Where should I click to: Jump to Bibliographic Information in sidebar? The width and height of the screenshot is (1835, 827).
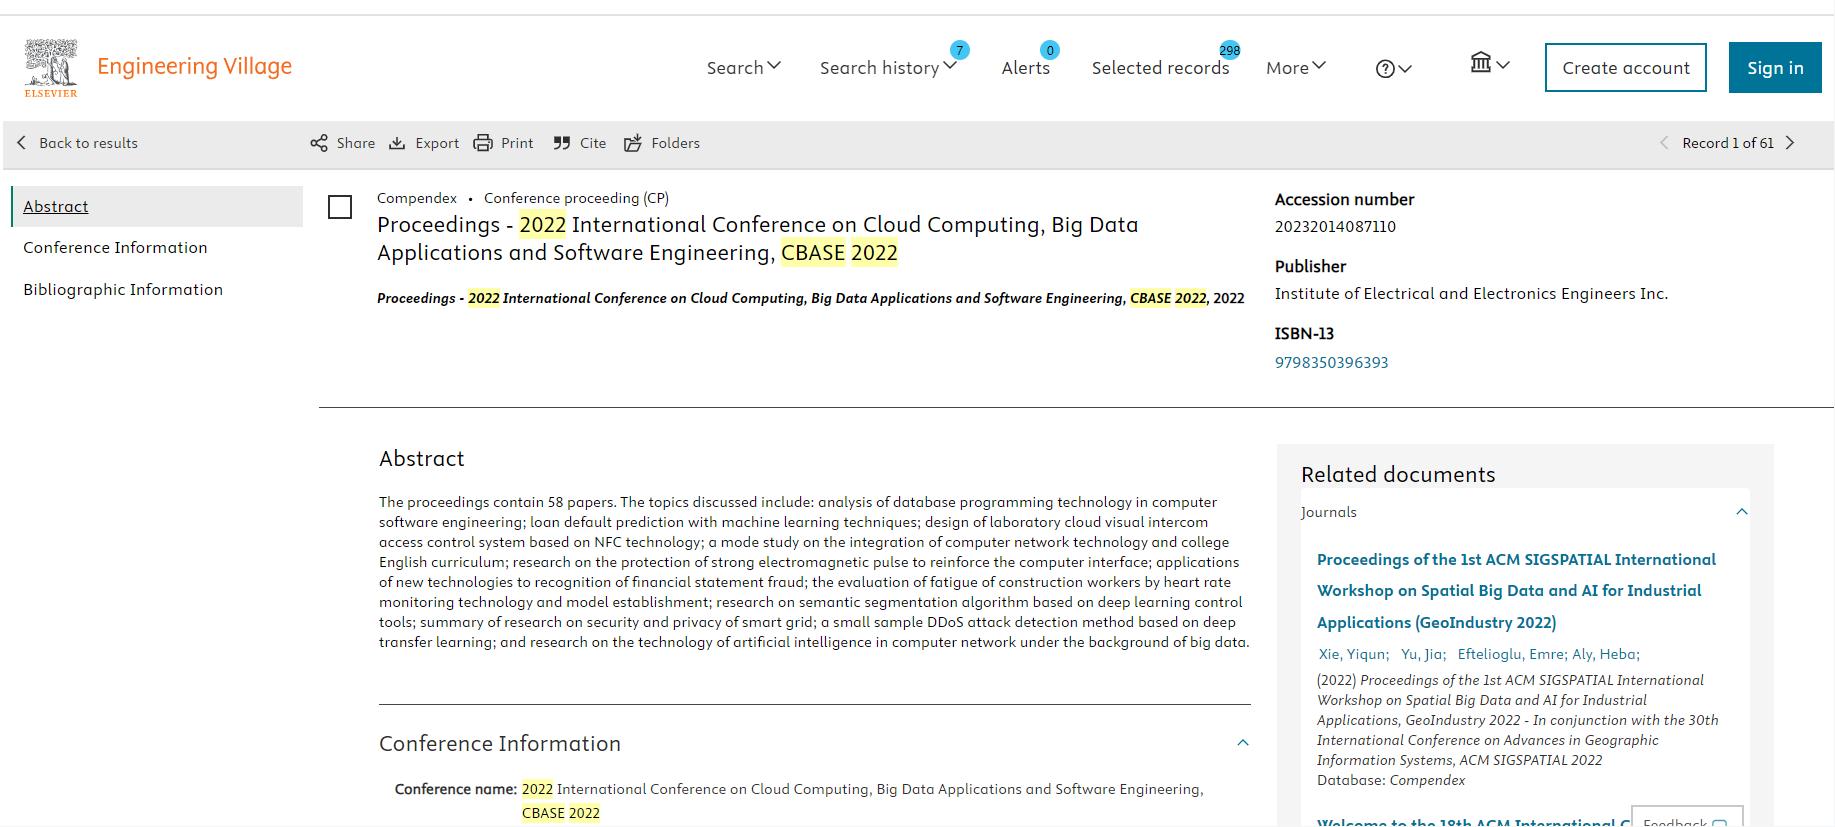(x=123, y=290)
